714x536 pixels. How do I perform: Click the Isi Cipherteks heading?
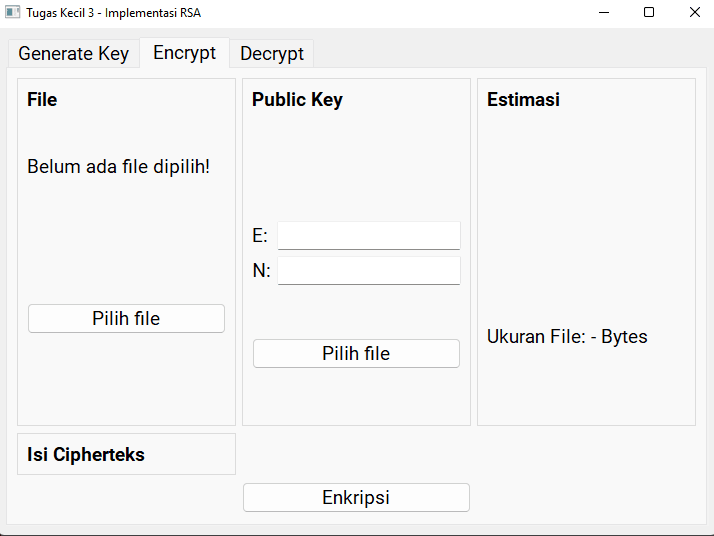pyautogui.click(x=86, y=455)
